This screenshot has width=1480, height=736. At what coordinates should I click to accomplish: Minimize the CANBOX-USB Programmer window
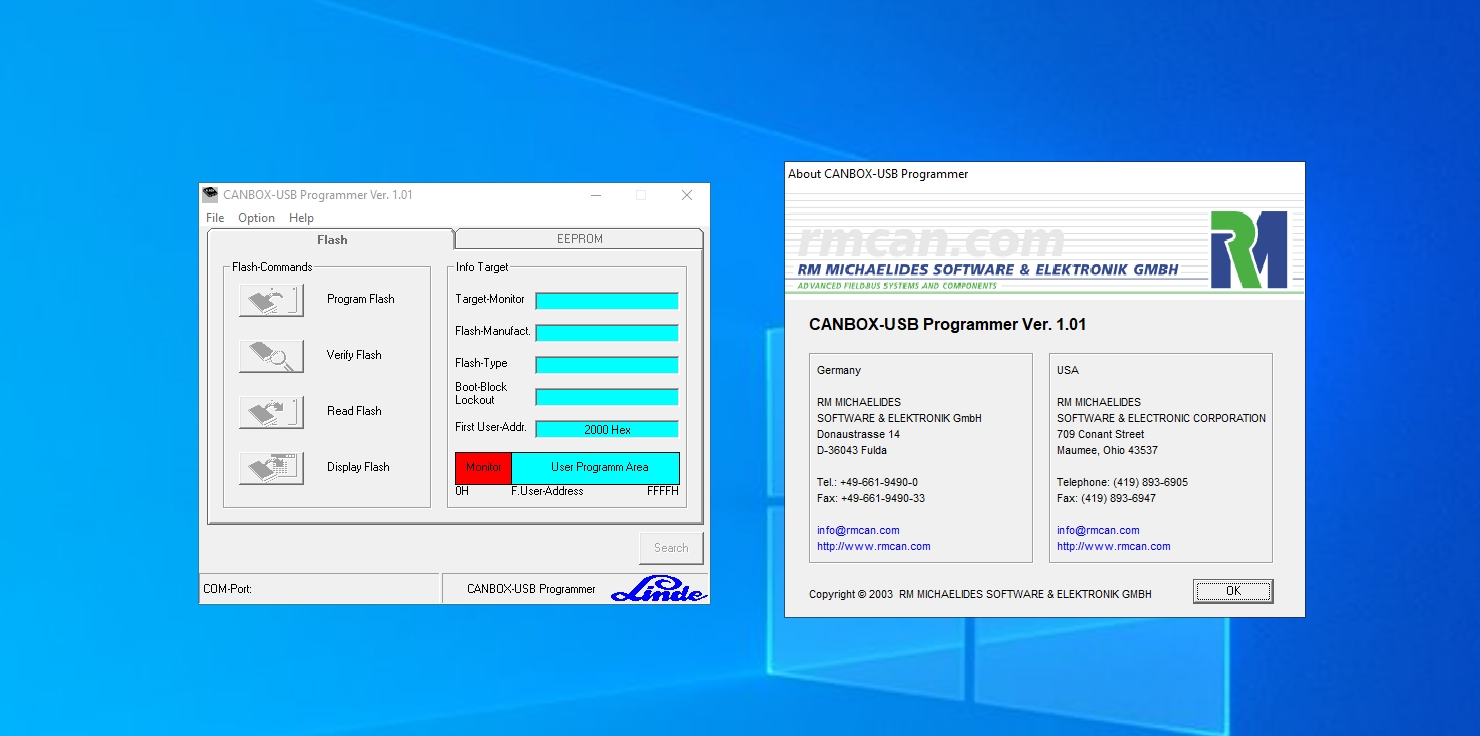596,195
